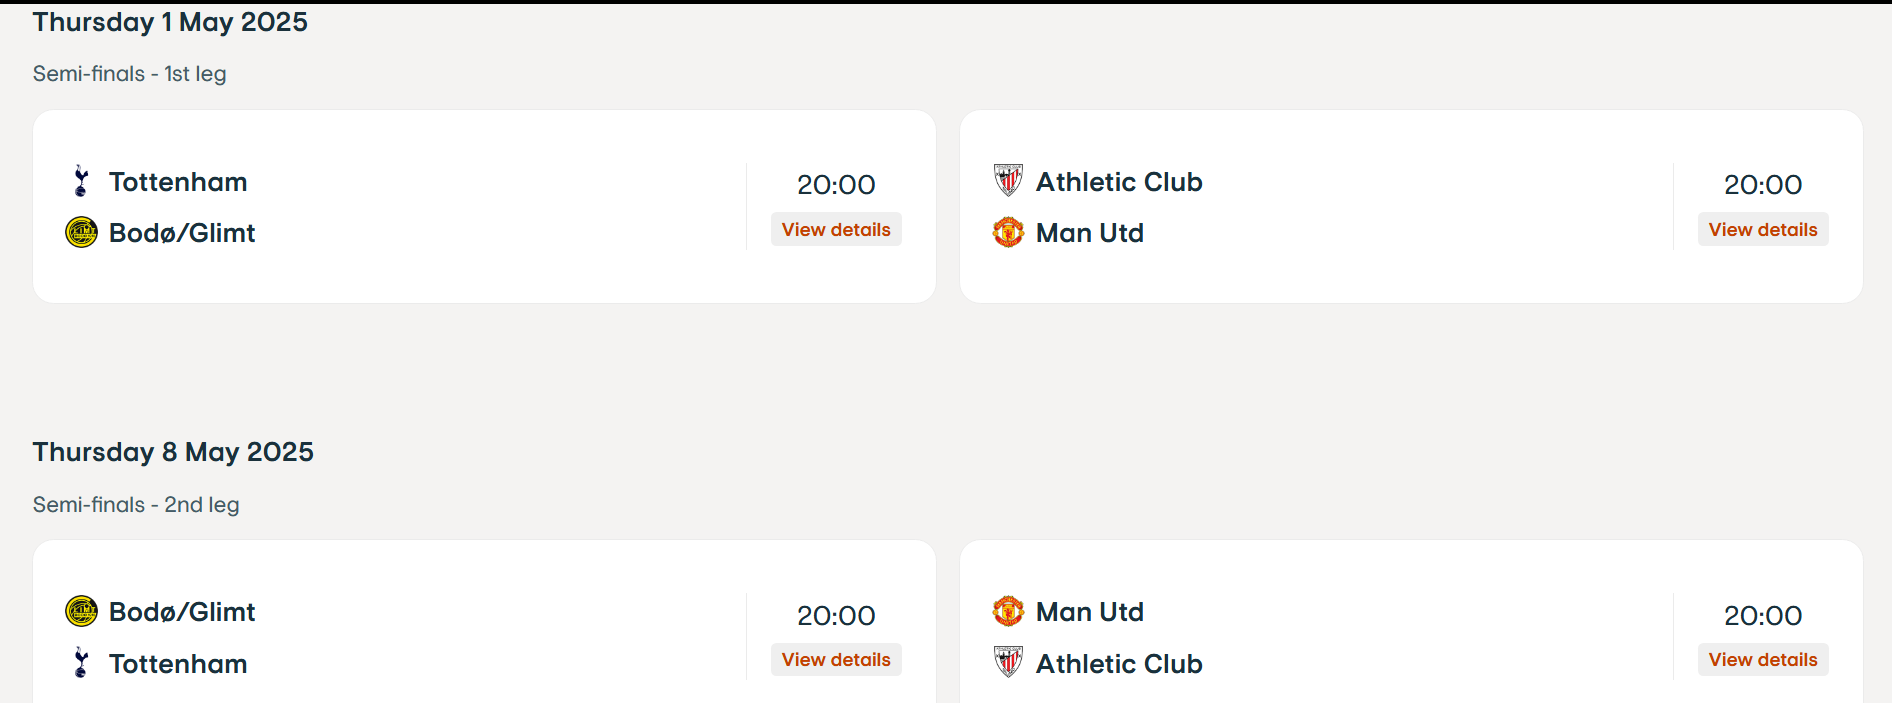Viewport: 1892px width, 703px height.
Task: View details for Bodø/Glimt vs Tottenham 2nd leg
Action: click(x=836, y=659)
